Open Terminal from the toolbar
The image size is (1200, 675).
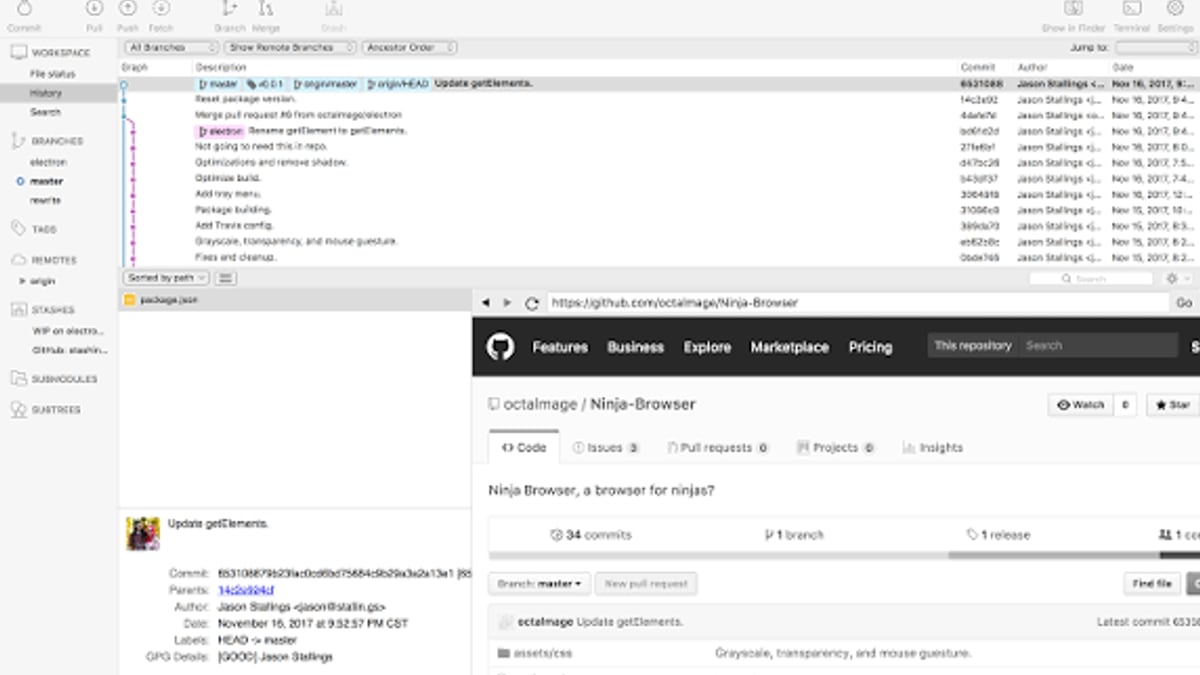click(x=1132, y=8)
